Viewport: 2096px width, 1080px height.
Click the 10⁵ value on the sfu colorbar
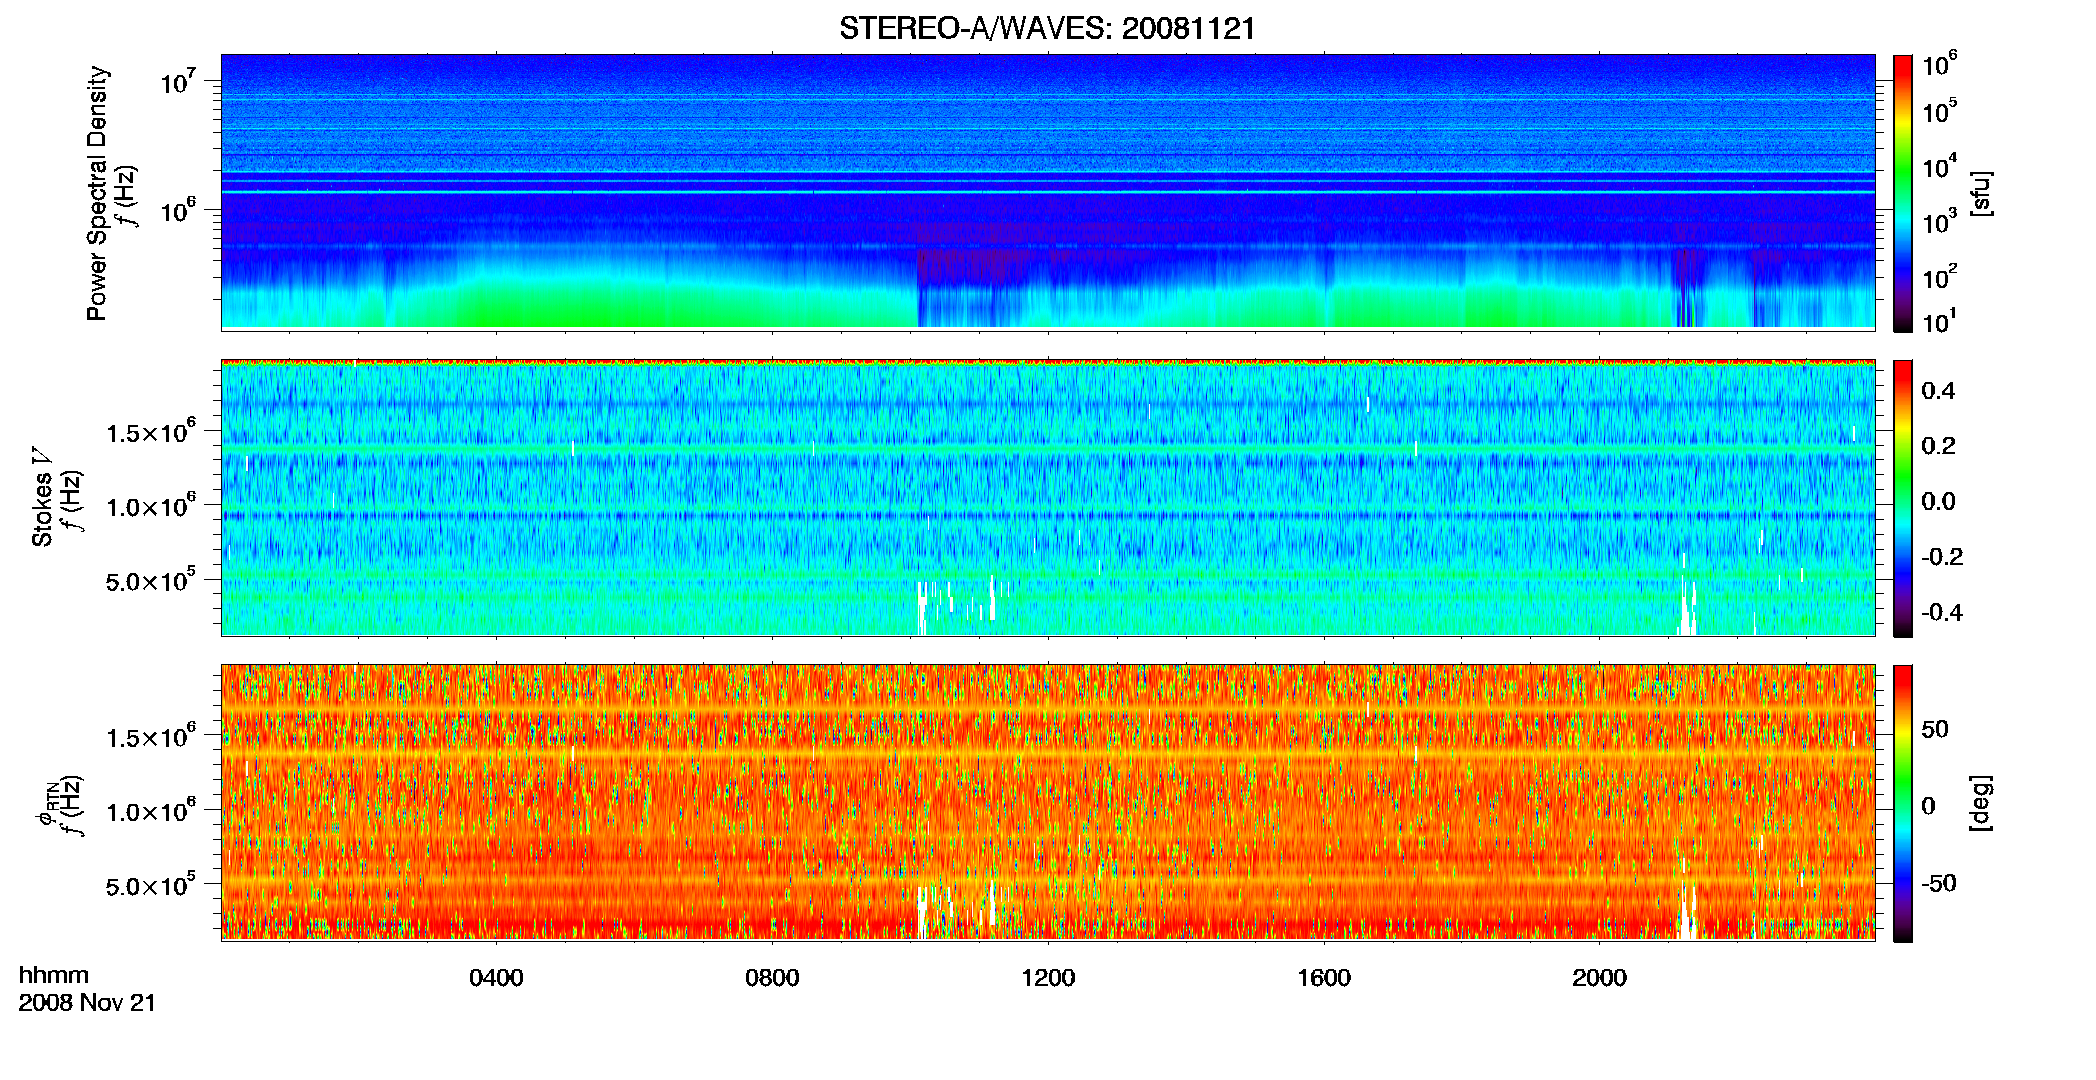coord(1940,111)
